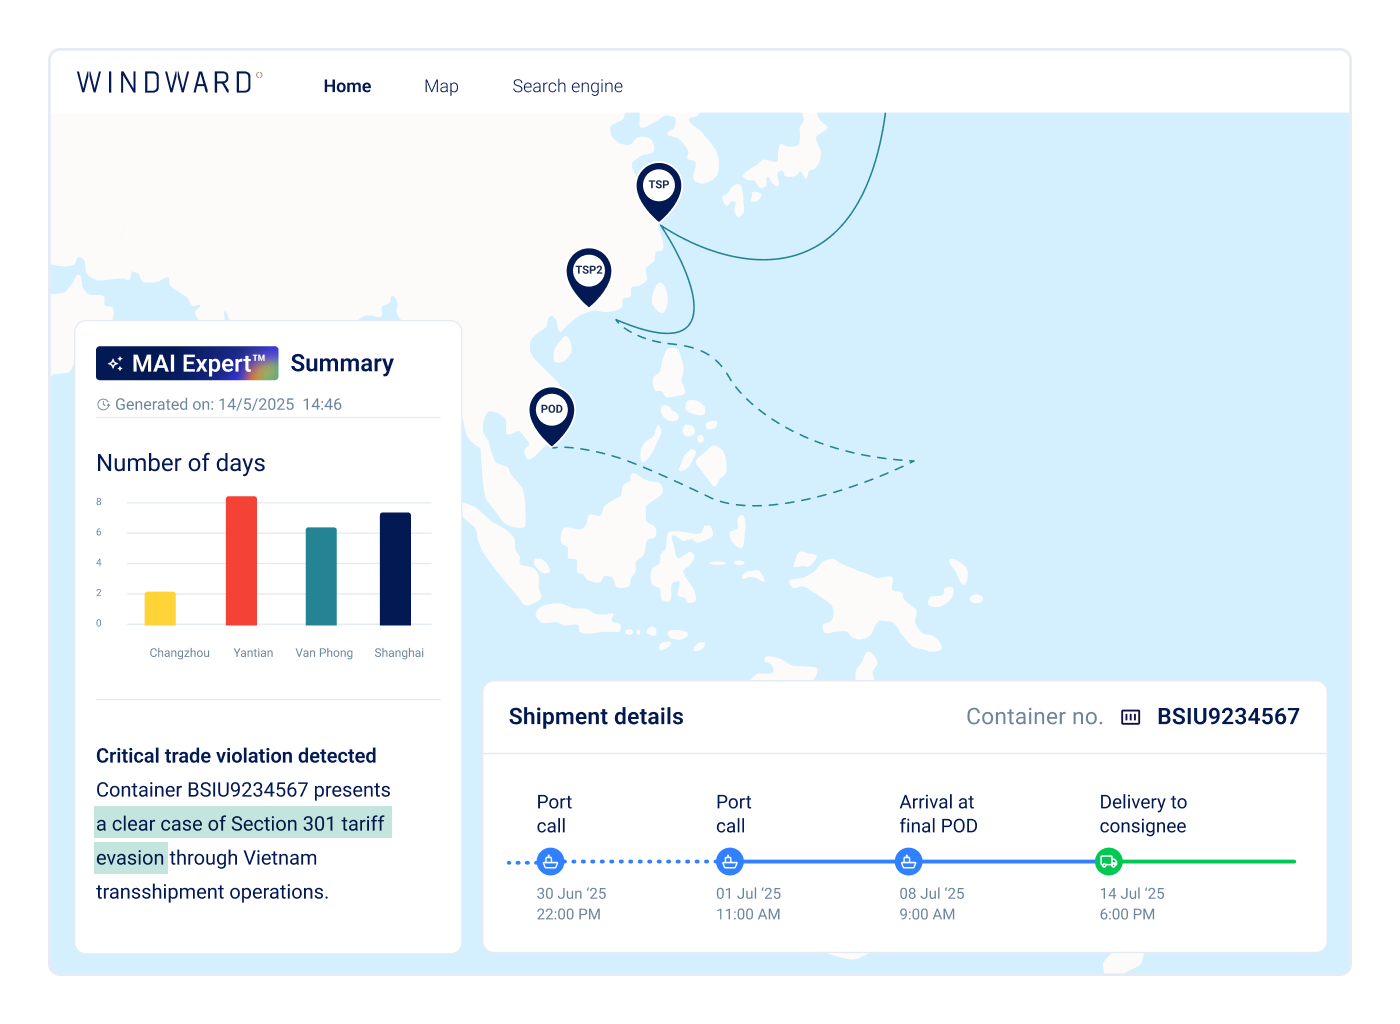Click the Summary heading
1400x1024 pixels.
pos(342,363)
